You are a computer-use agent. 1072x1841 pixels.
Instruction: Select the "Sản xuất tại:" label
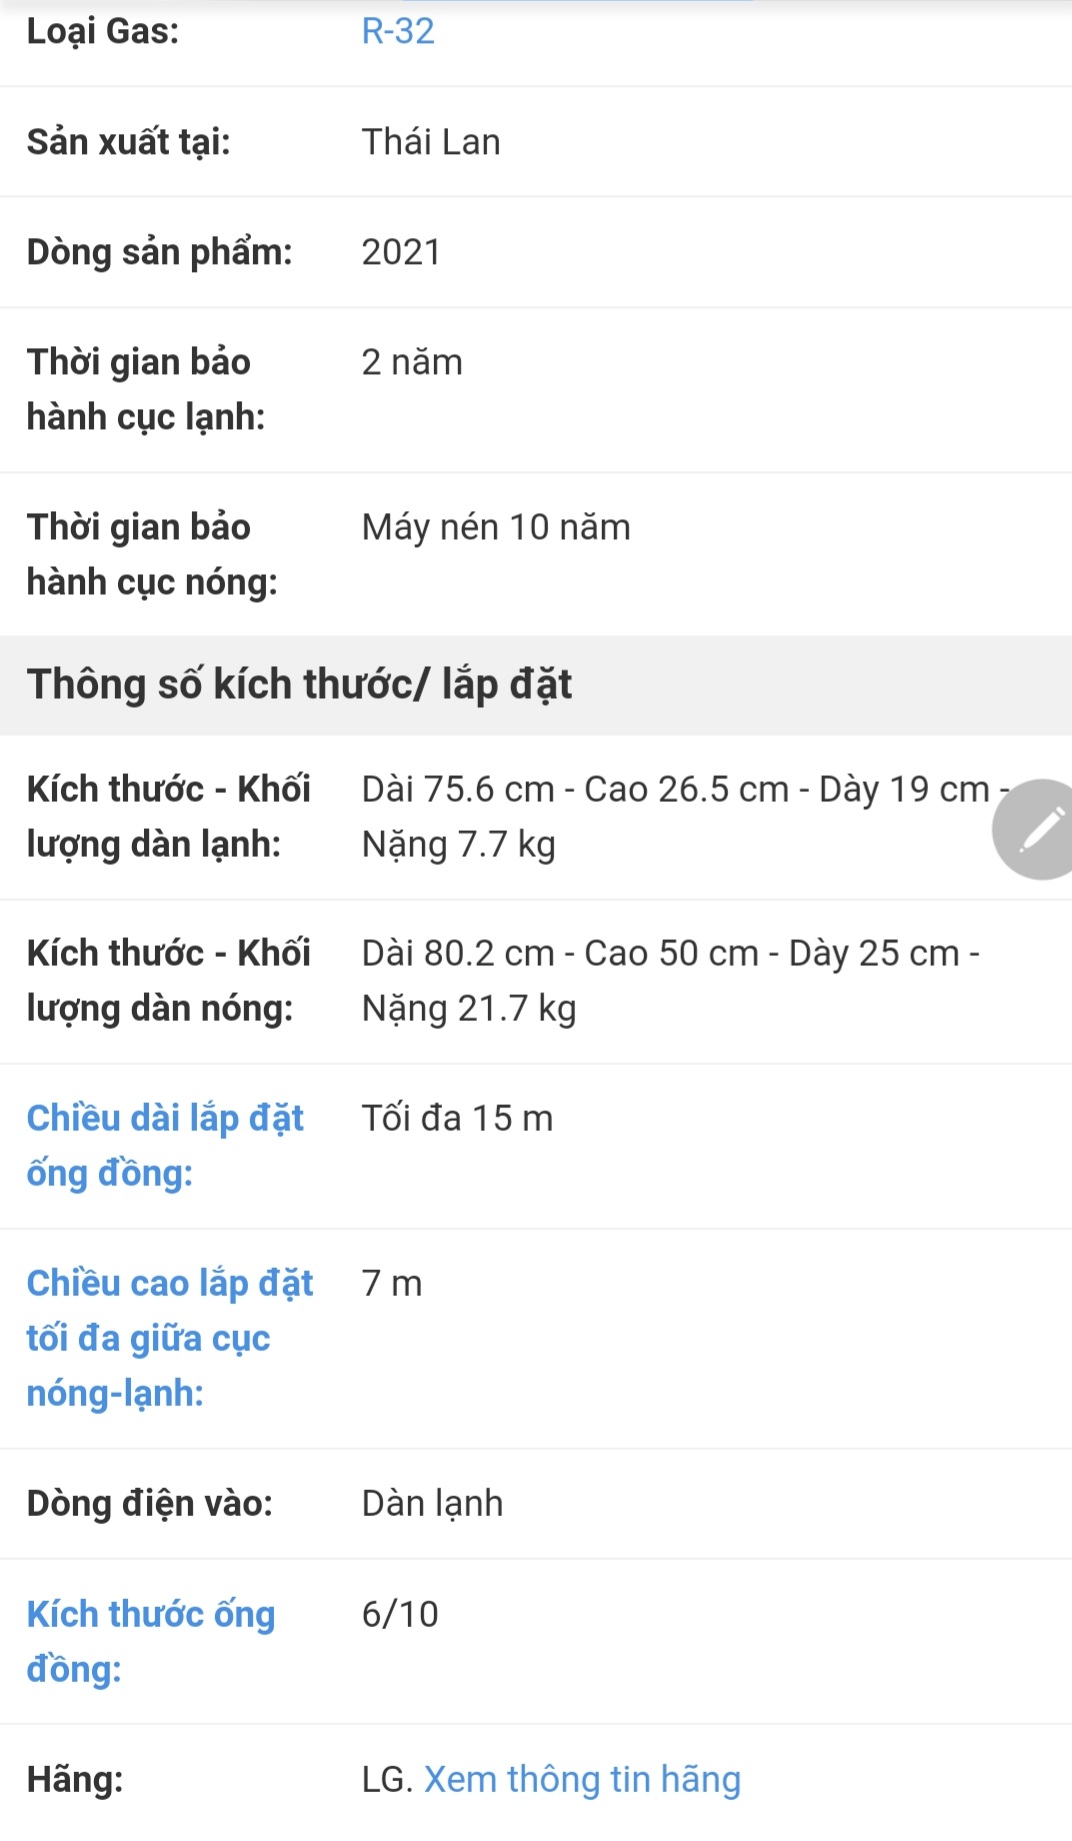tap(128, 142)
